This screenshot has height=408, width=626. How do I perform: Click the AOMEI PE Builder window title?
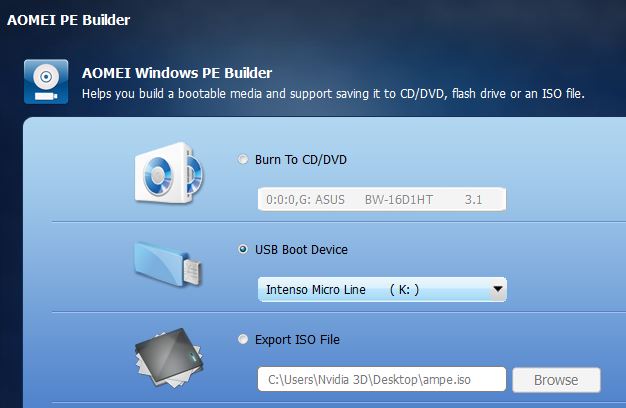(x=68, y=20)
